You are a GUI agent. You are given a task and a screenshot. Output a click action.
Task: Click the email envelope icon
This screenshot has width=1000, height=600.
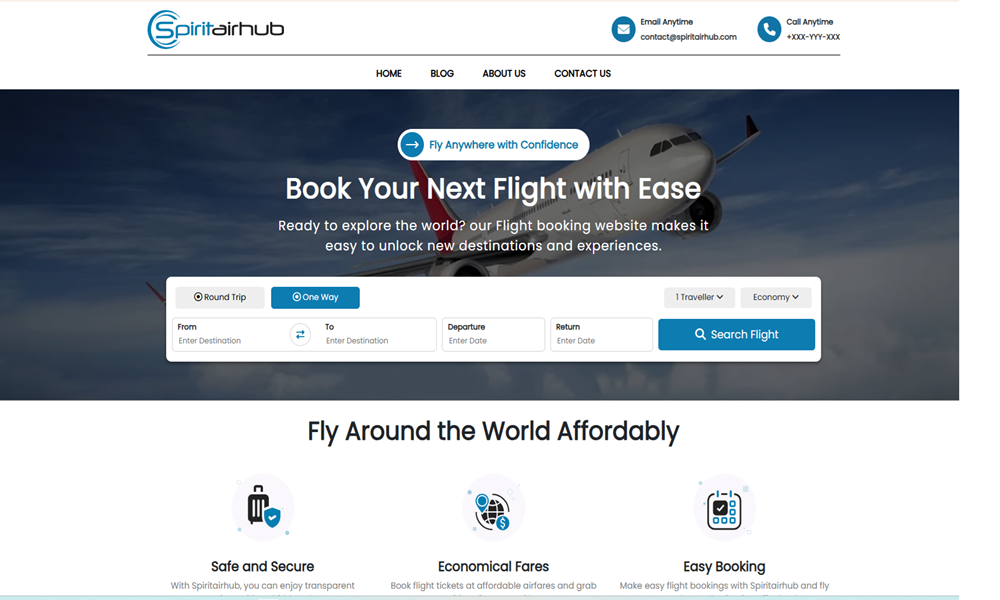[x=623, y=29]
